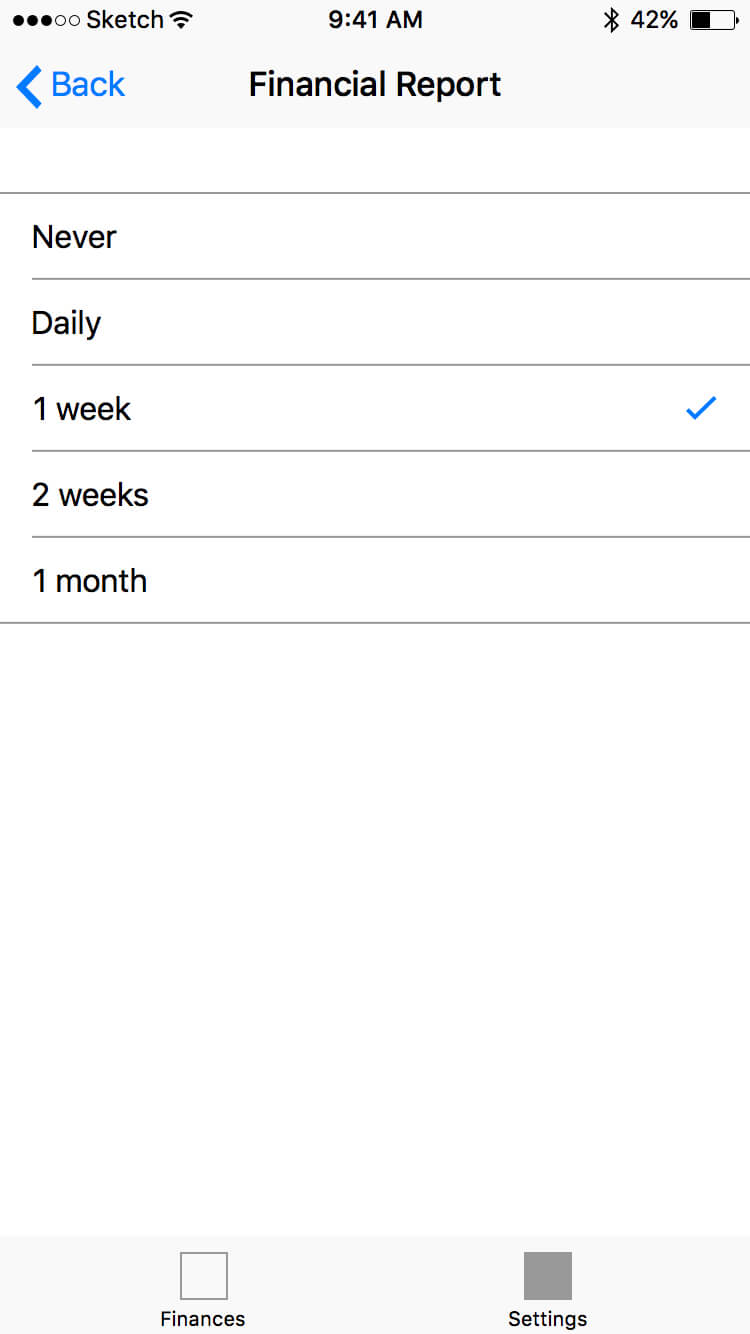
Task: Tap the blue Back chevron arrow
Action: [29, 86]
